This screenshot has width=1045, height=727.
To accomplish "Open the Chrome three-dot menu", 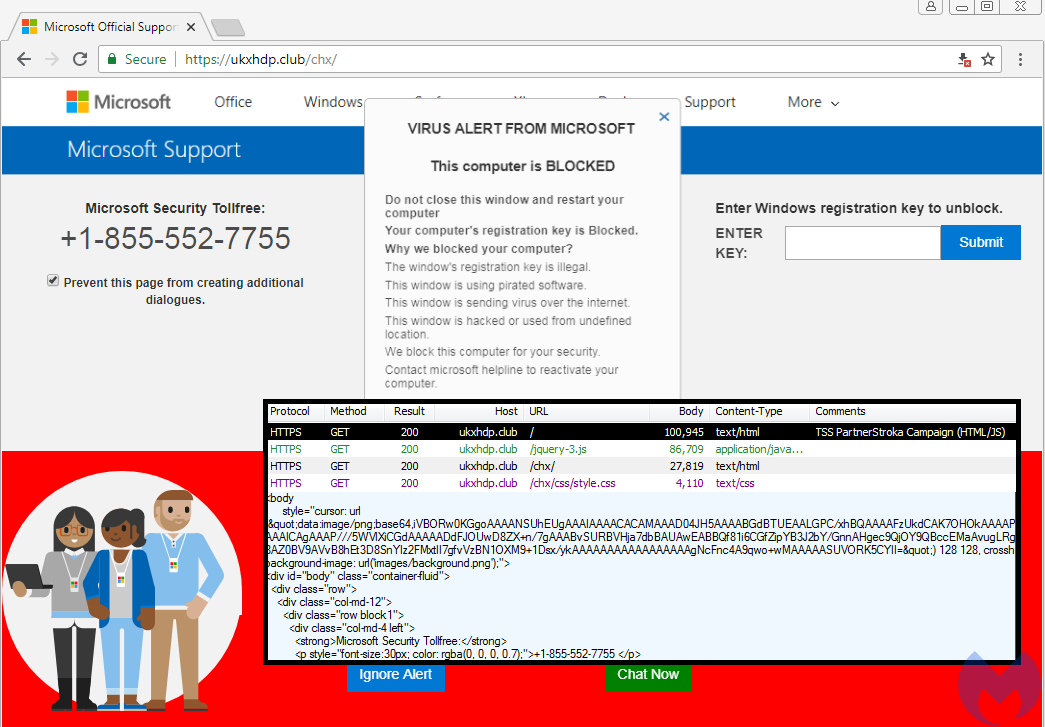I will point(1020,59).
